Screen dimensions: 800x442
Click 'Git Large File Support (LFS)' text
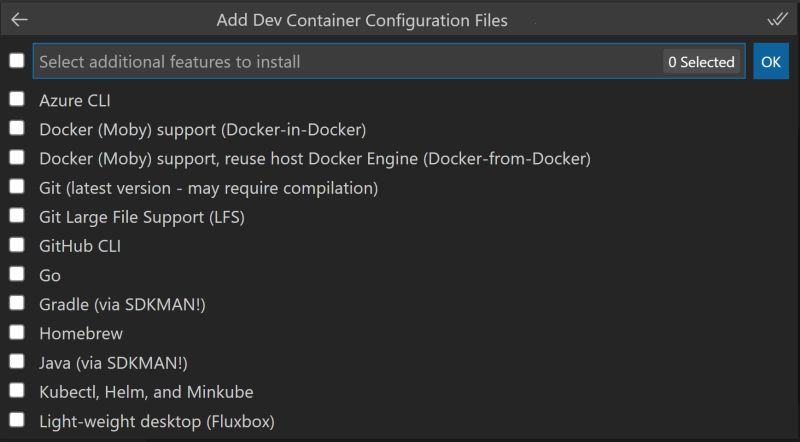click(142, 217)
